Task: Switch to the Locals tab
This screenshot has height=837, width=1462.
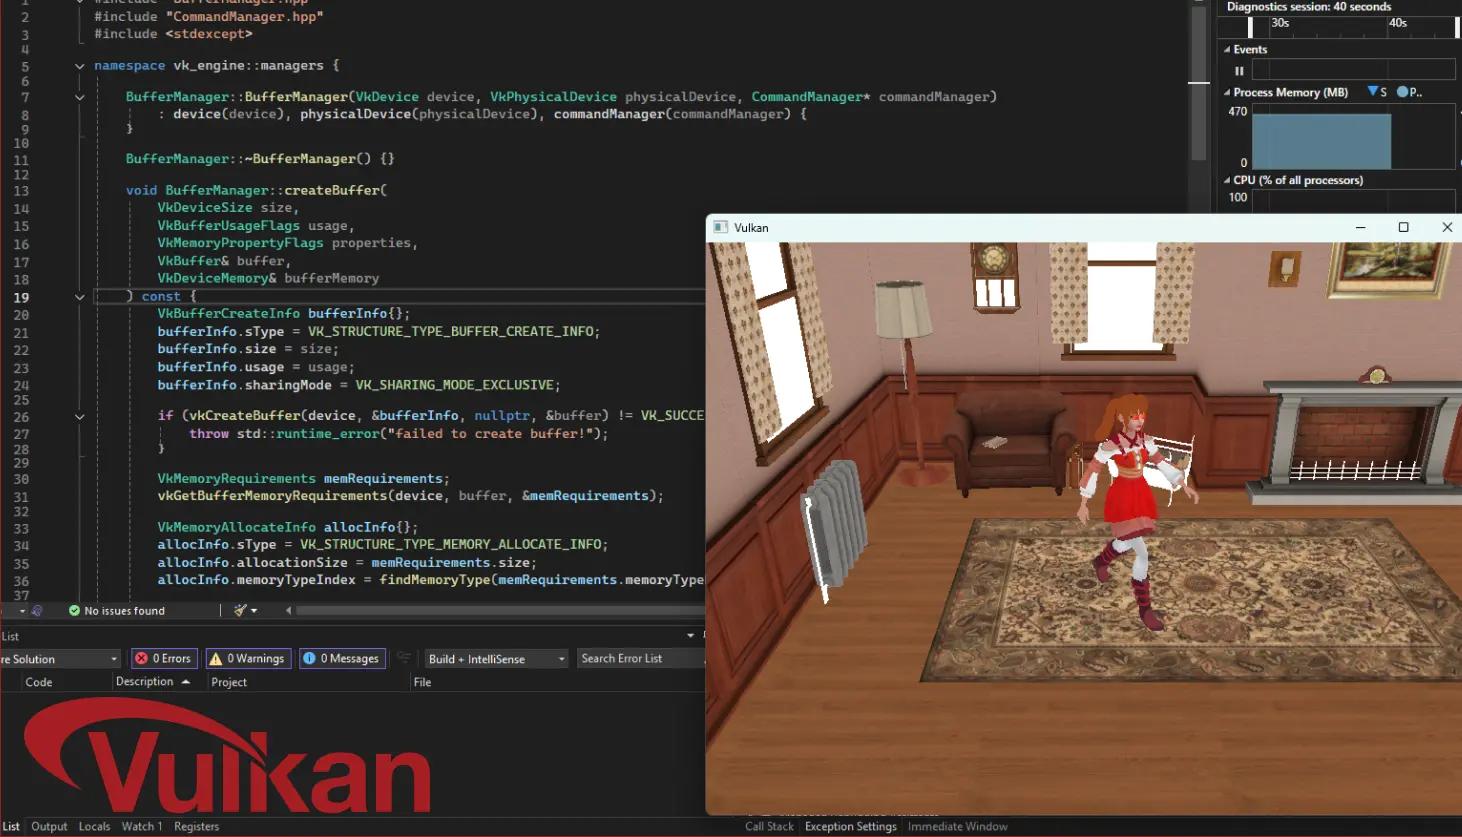Action: (x=94, y=826)
